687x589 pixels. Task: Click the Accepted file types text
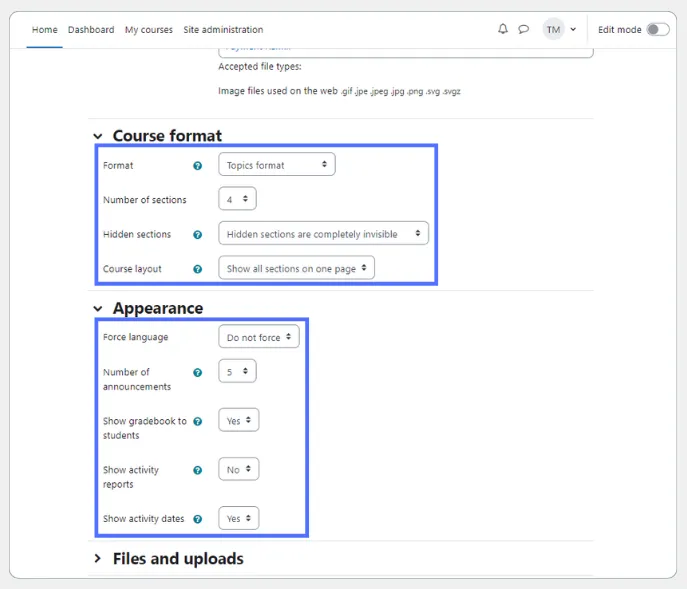point(260,67)
